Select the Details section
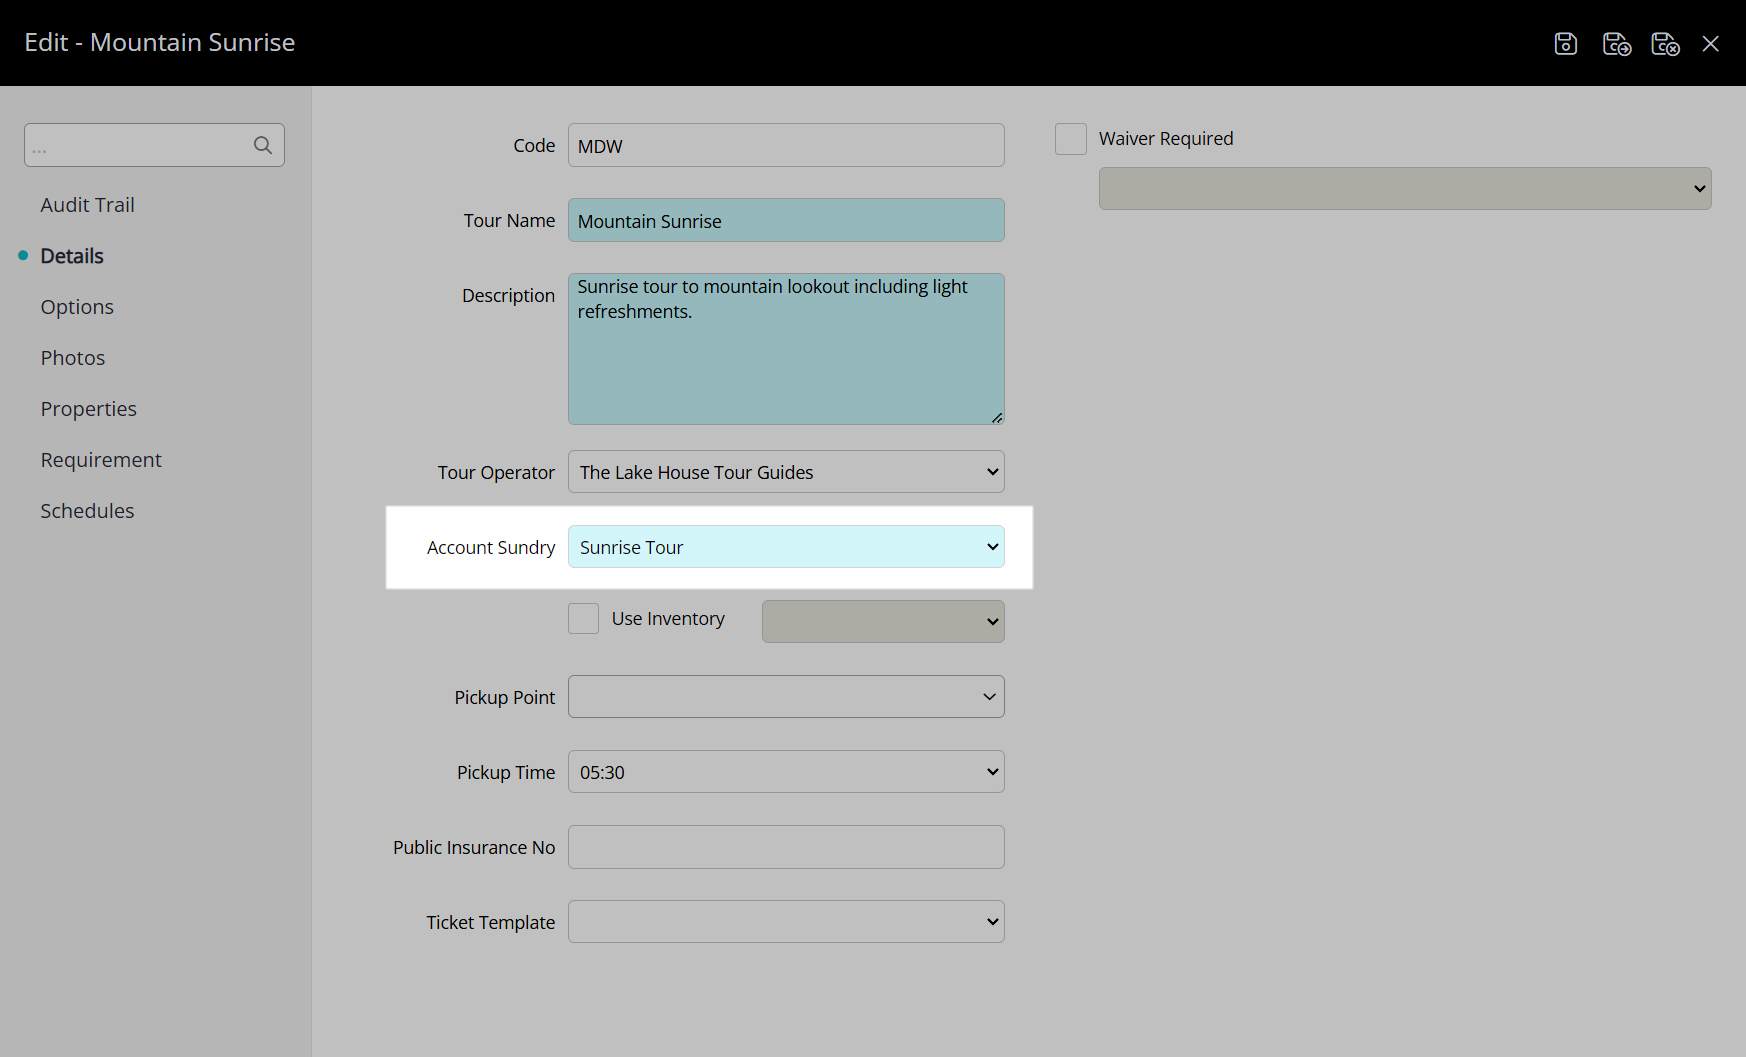Image resolution: width=1746 pixels, height=1057 pixels. 72,256
